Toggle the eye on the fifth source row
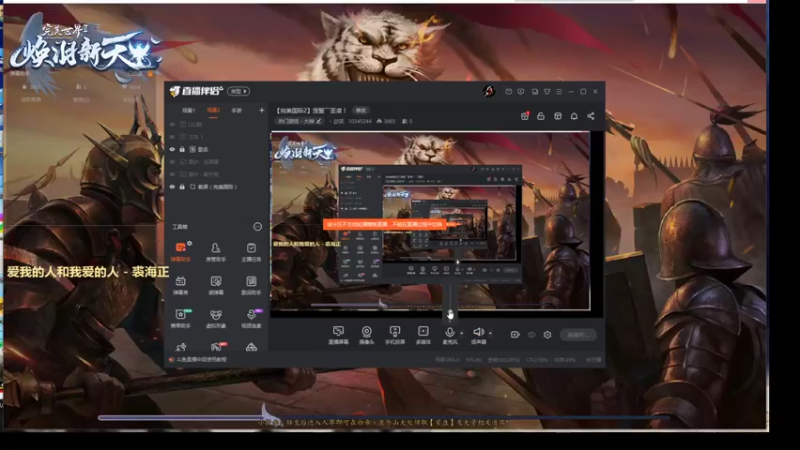 click(172, 174)
